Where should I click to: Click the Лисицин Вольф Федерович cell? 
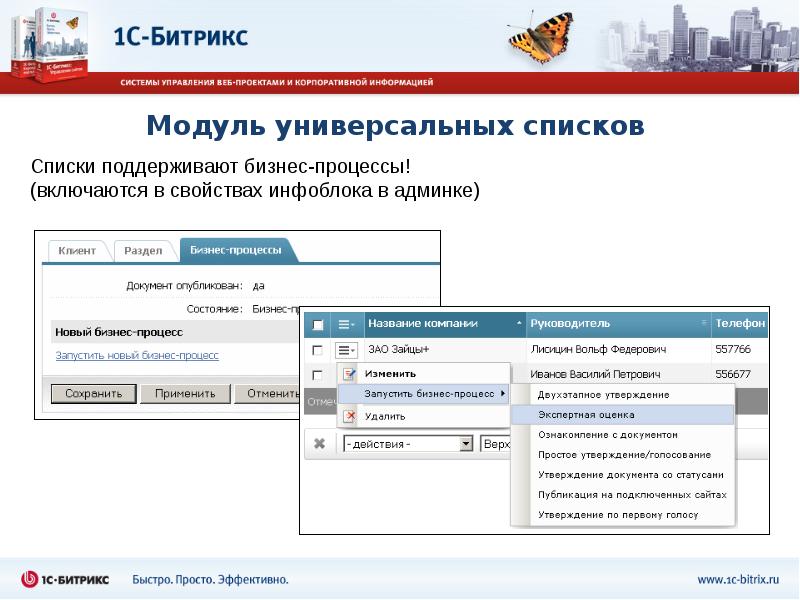coord(598,349)
